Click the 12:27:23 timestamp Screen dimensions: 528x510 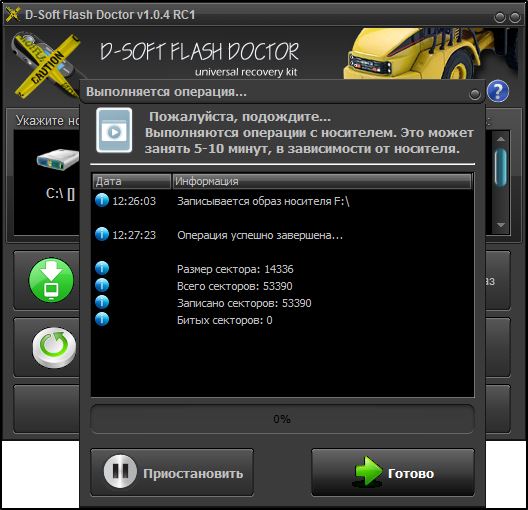[x=134, y=235]
